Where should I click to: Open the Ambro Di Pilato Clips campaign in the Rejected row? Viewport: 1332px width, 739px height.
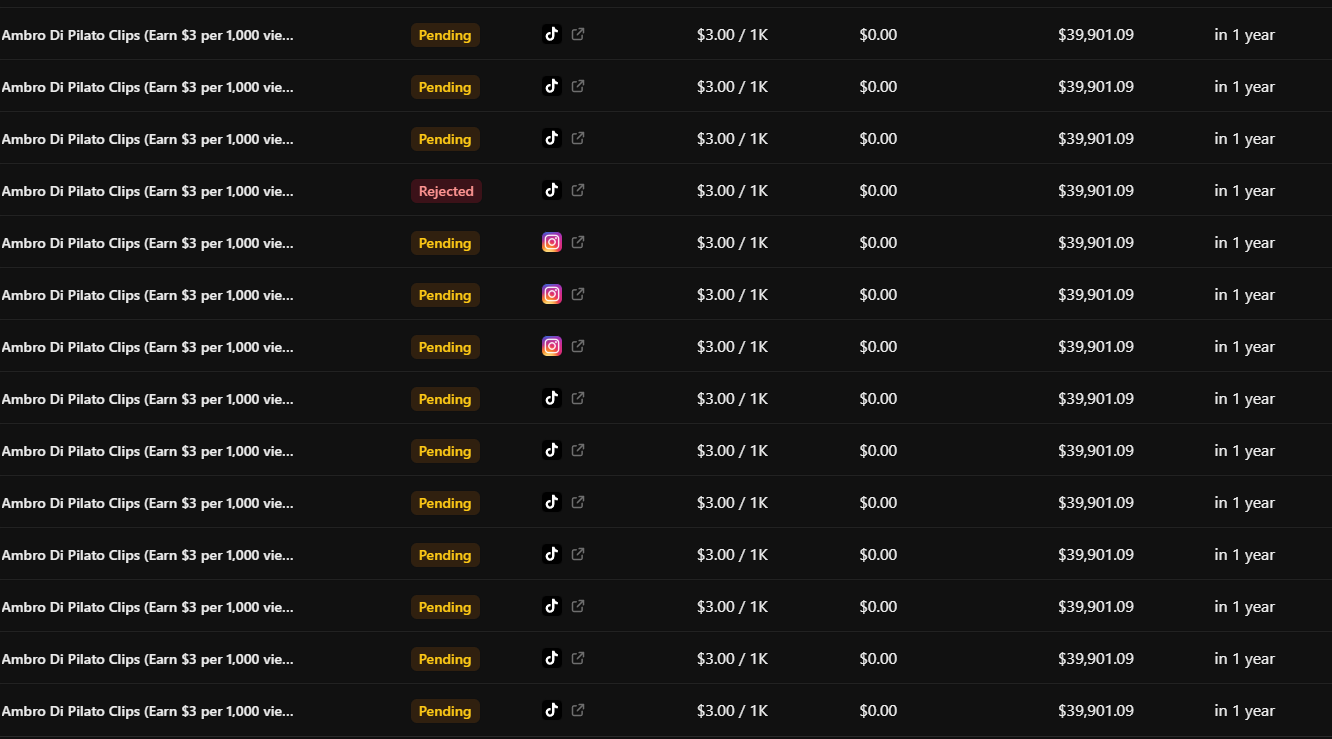(148, 191)
